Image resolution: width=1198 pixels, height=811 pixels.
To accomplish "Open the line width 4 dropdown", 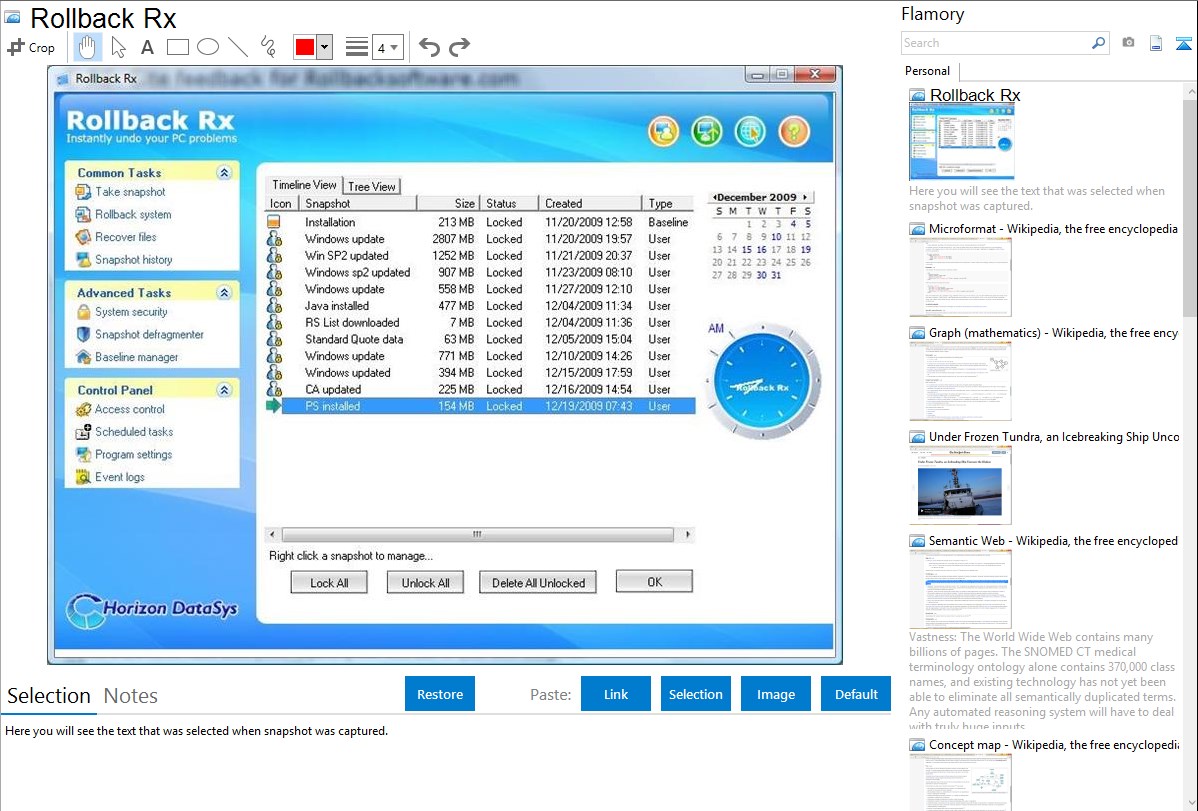I will (x=388, y=47).
